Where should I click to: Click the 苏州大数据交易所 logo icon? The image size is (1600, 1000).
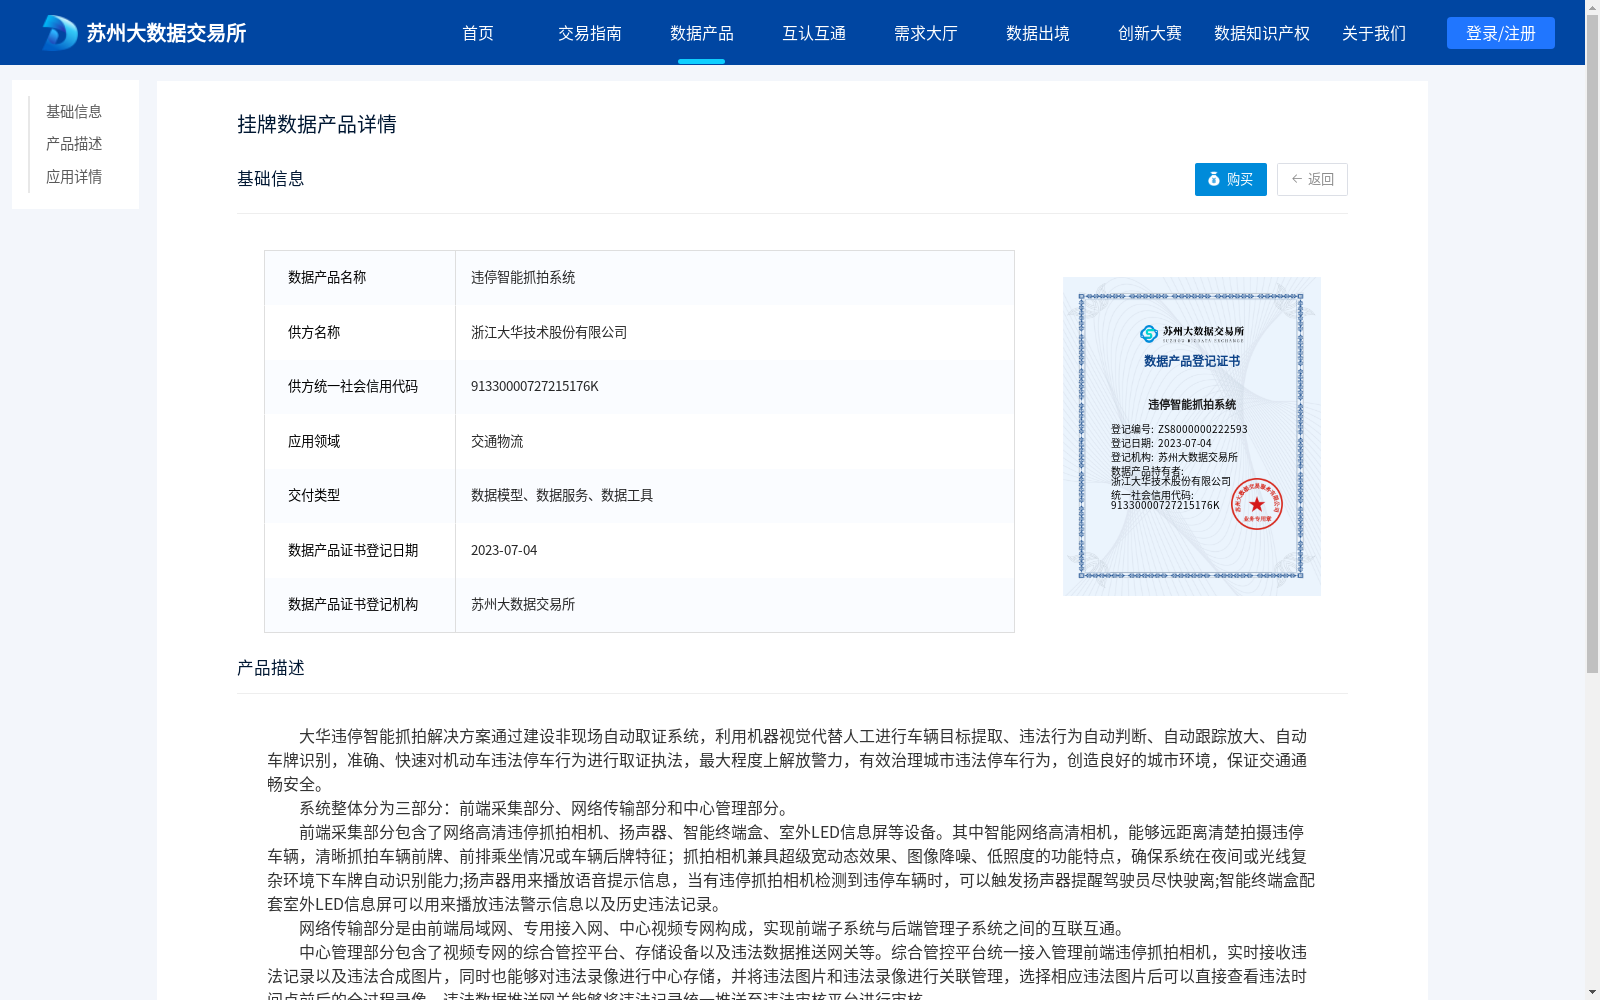coord(60,33)
